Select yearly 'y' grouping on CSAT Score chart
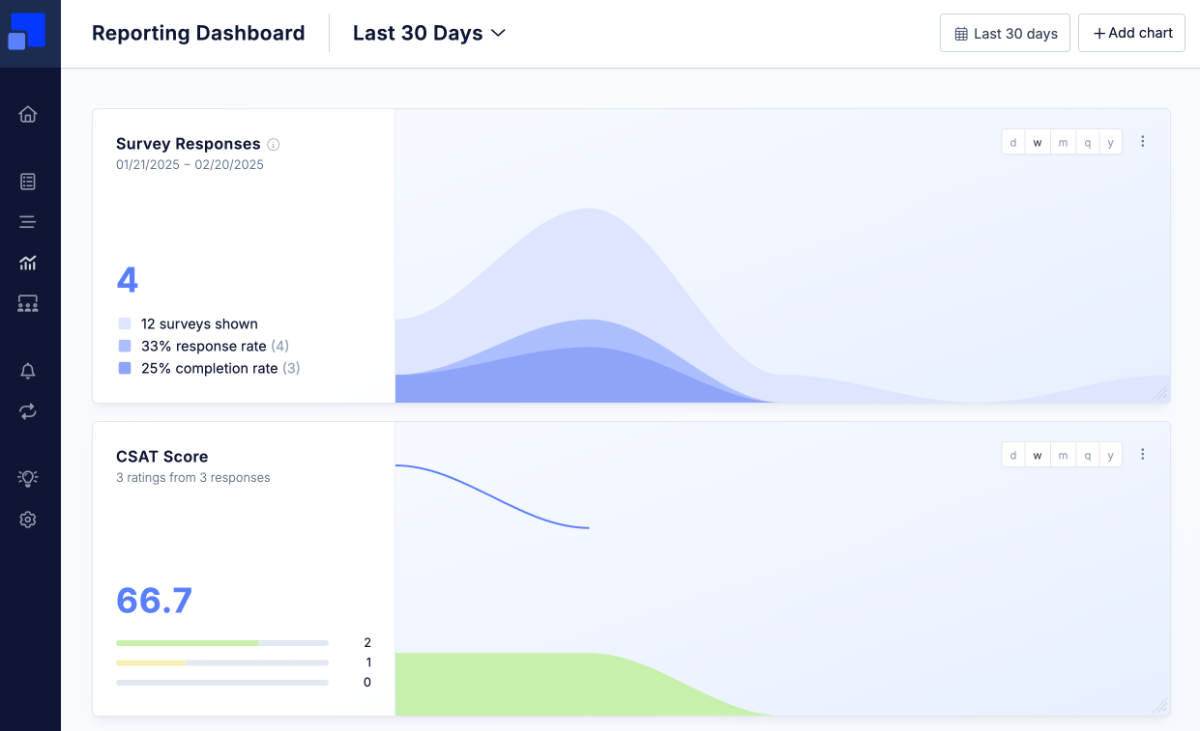Screen dimensions: 1200x731 (1111, 455)
